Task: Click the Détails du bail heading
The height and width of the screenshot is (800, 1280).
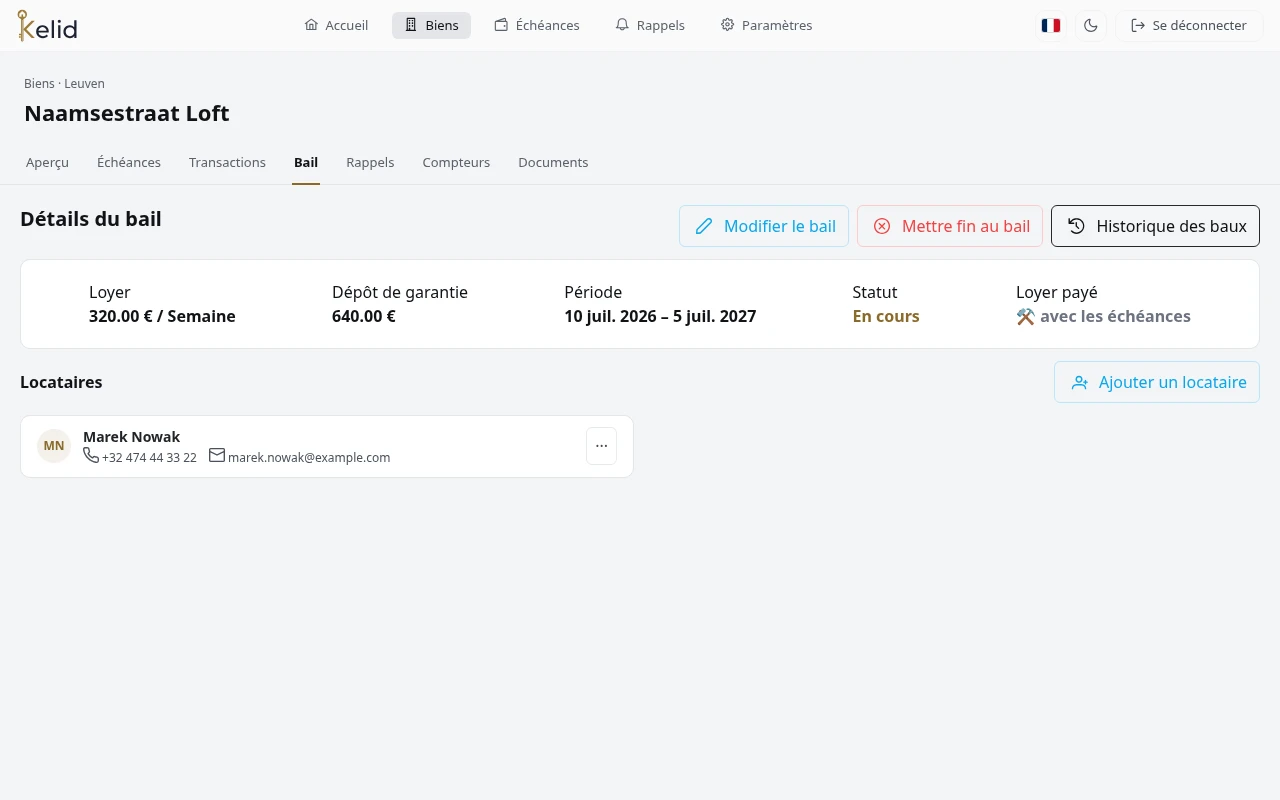Action: pyautogui.click(x=91, y=219)
